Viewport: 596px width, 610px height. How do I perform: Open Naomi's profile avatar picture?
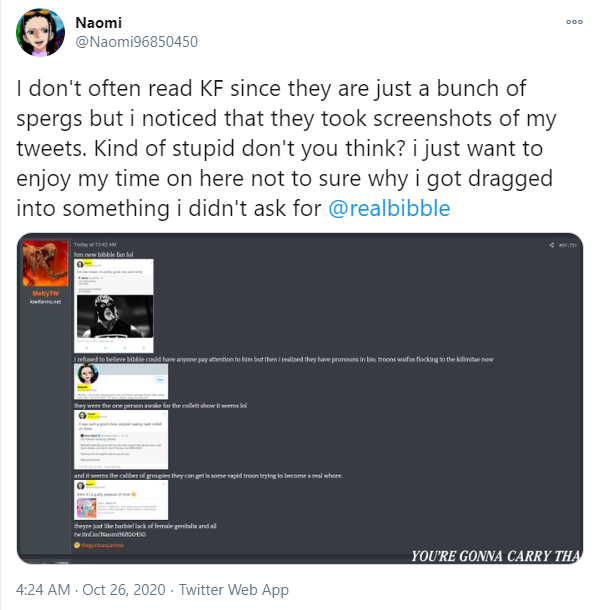[40, 32]
